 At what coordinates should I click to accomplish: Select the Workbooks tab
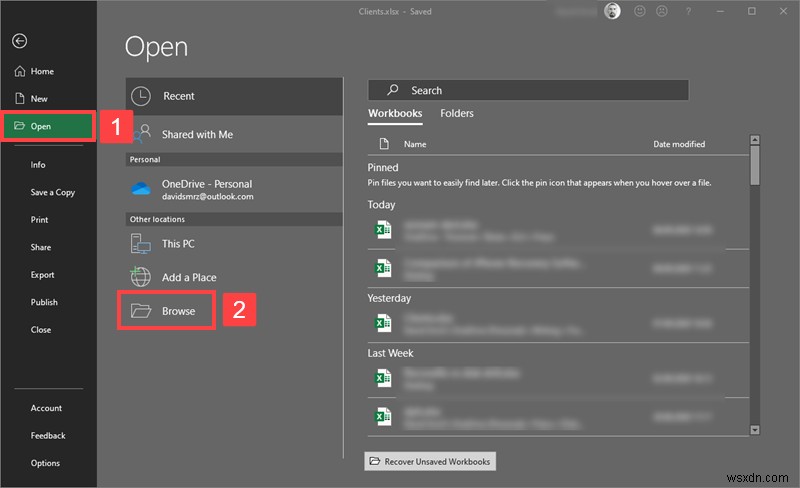pyautogui.click(x=395, y=114)
